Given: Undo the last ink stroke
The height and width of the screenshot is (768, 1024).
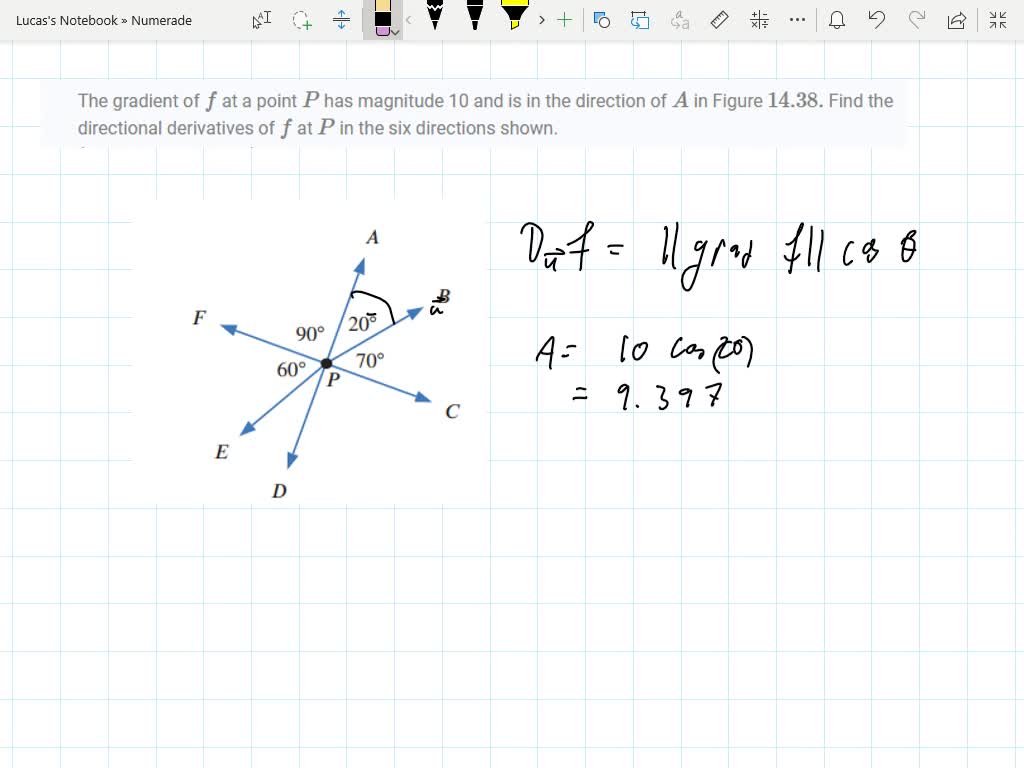Looking at the screenshot, I should [x=877, y=20].
